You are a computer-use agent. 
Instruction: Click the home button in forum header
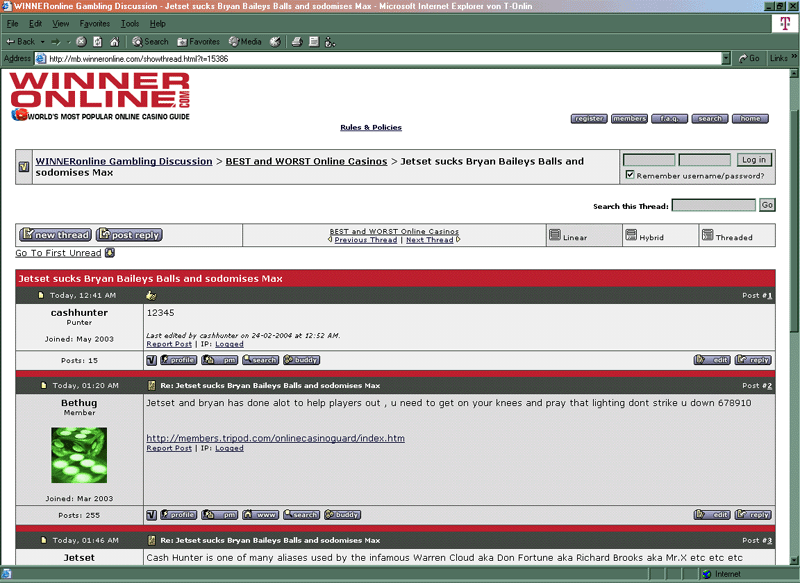(x=750, y=119)
